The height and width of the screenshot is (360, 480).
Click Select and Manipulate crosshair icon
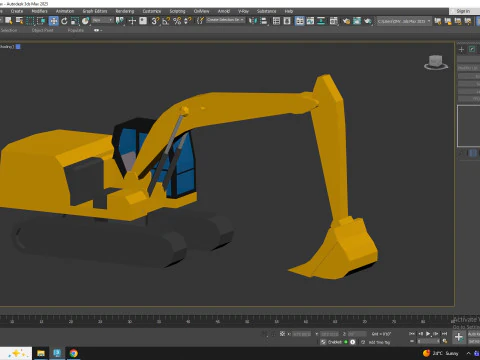tap(132, 21)
